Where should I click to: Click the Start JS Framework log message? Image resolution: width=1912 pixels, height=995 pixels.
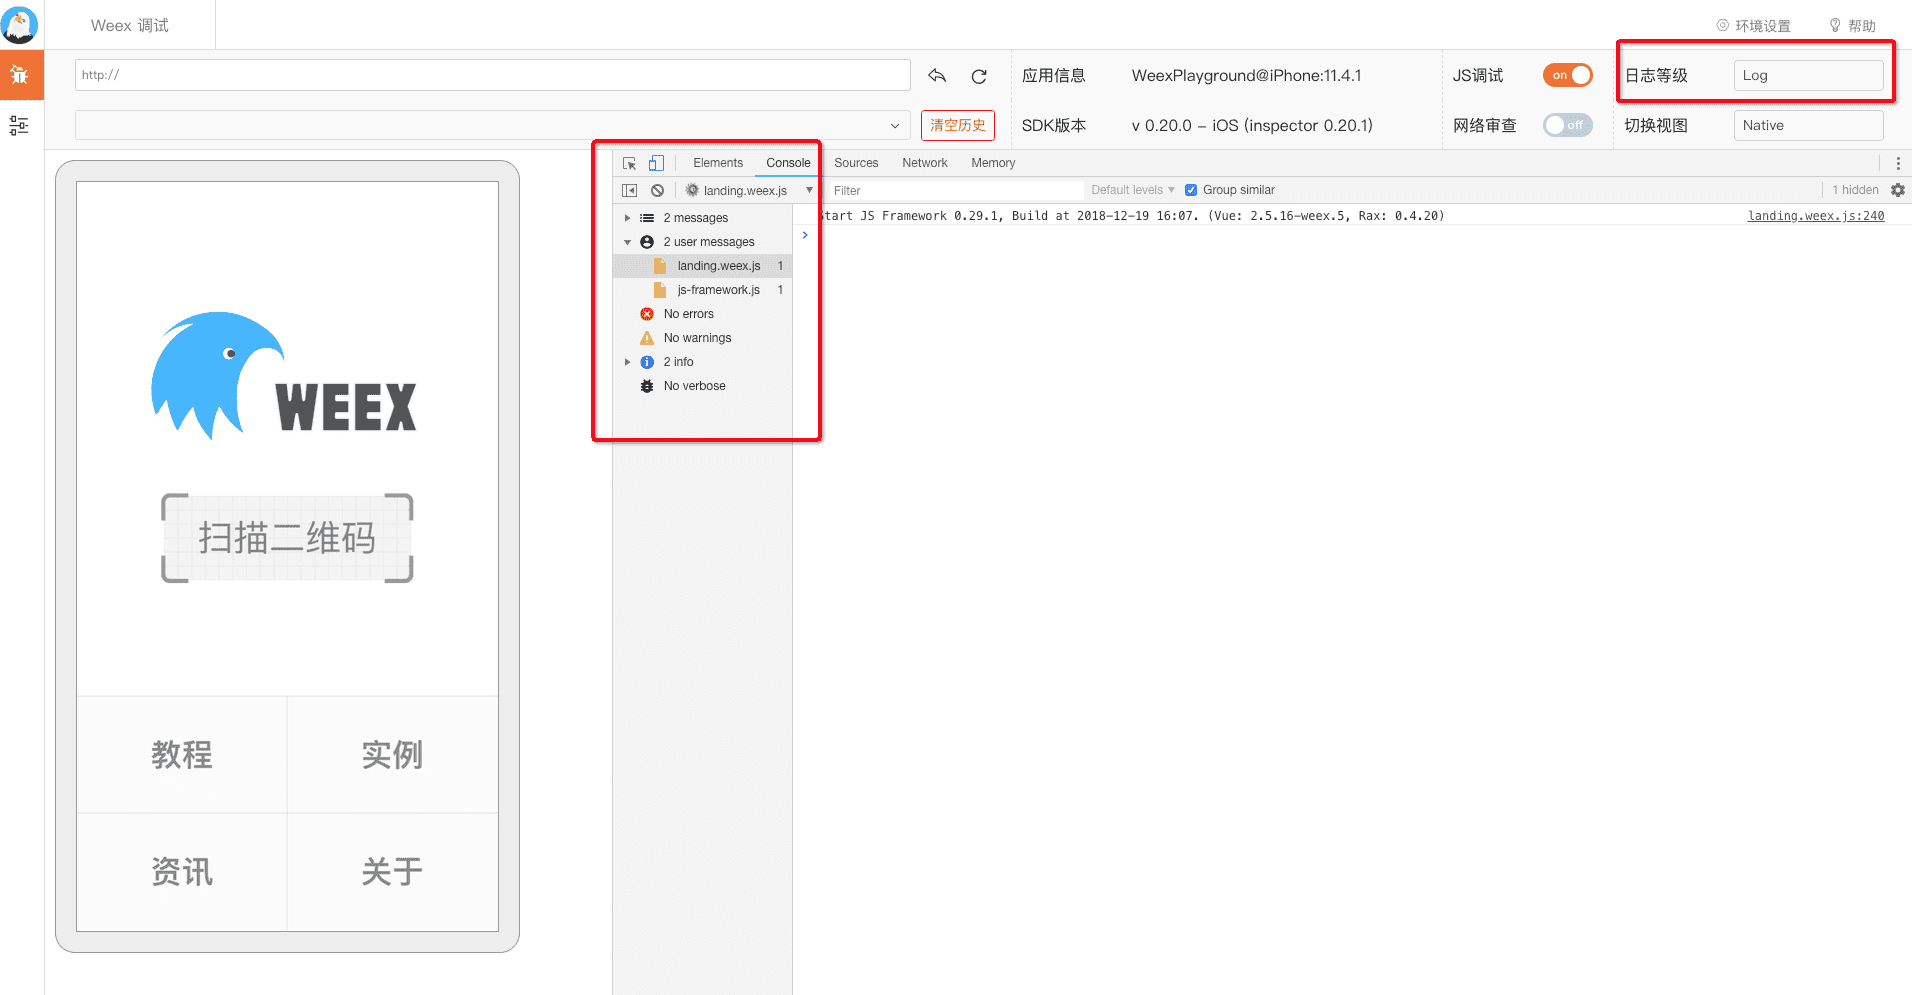pyautogui.click(x=1132, y=216)
